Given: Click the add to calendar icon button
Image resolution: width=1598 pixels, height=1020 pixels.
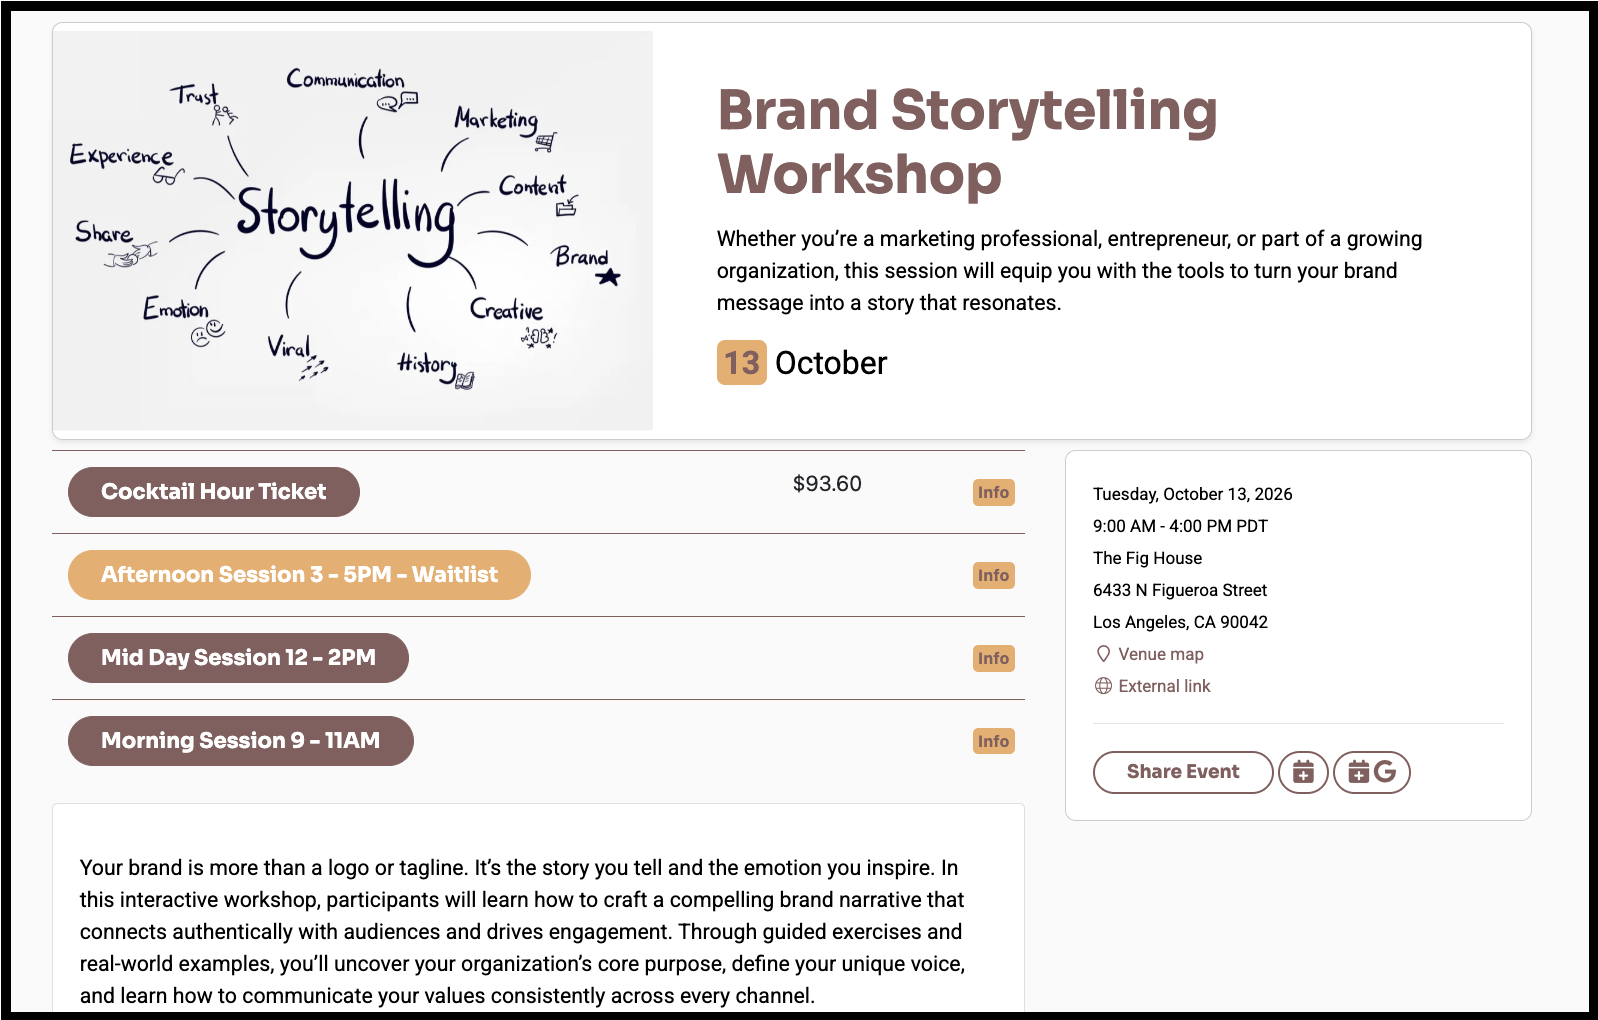Looking at the screenshot, I should pyautogui.click(x=1303, y=772).
